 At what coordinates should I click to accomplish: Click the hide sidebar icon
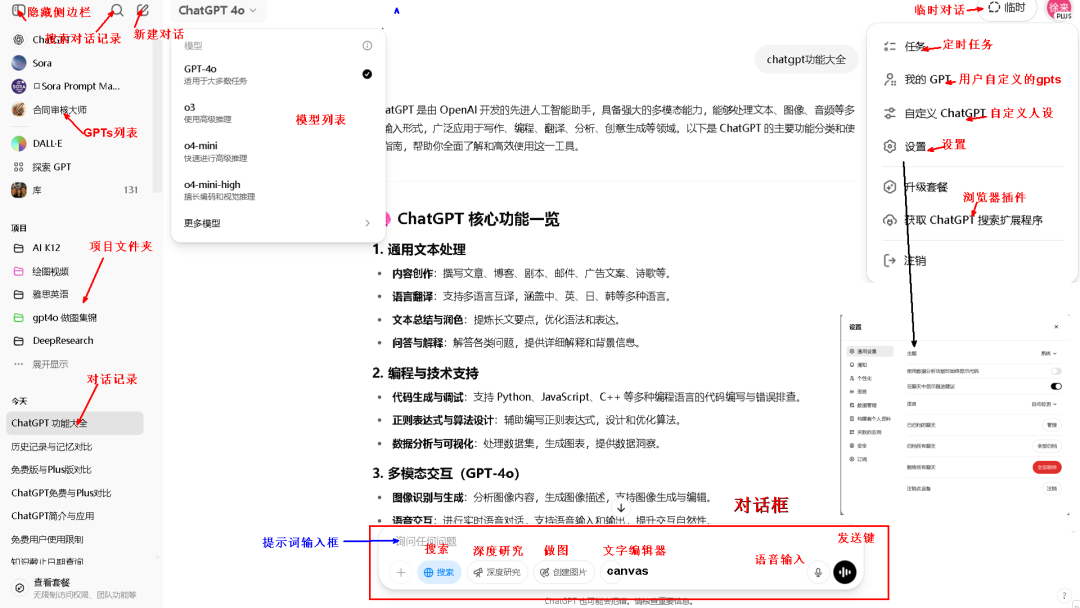pos(19,10)
